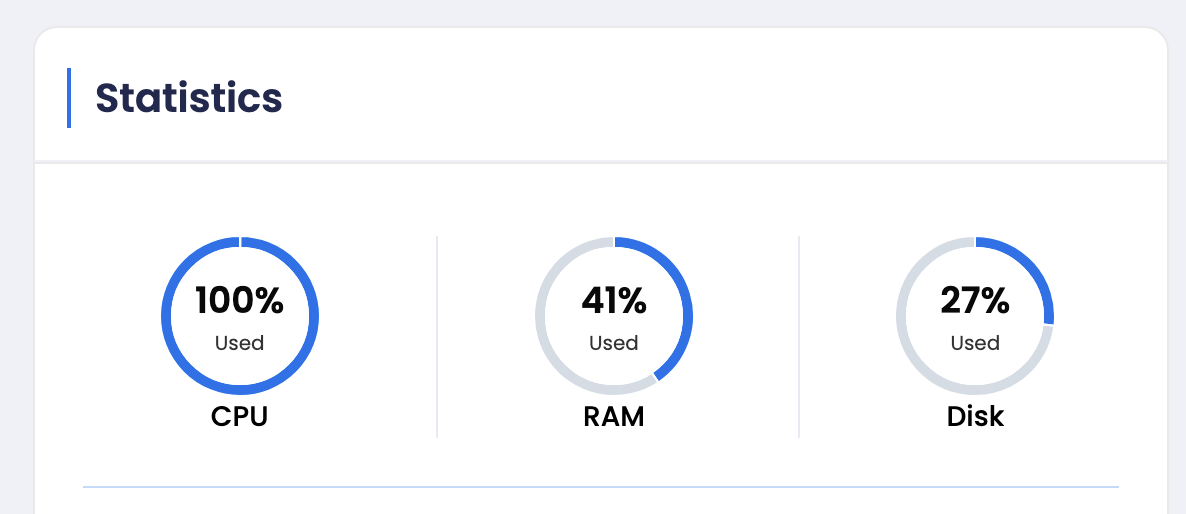Click the horizontal line below the gauges

point(600,487)
